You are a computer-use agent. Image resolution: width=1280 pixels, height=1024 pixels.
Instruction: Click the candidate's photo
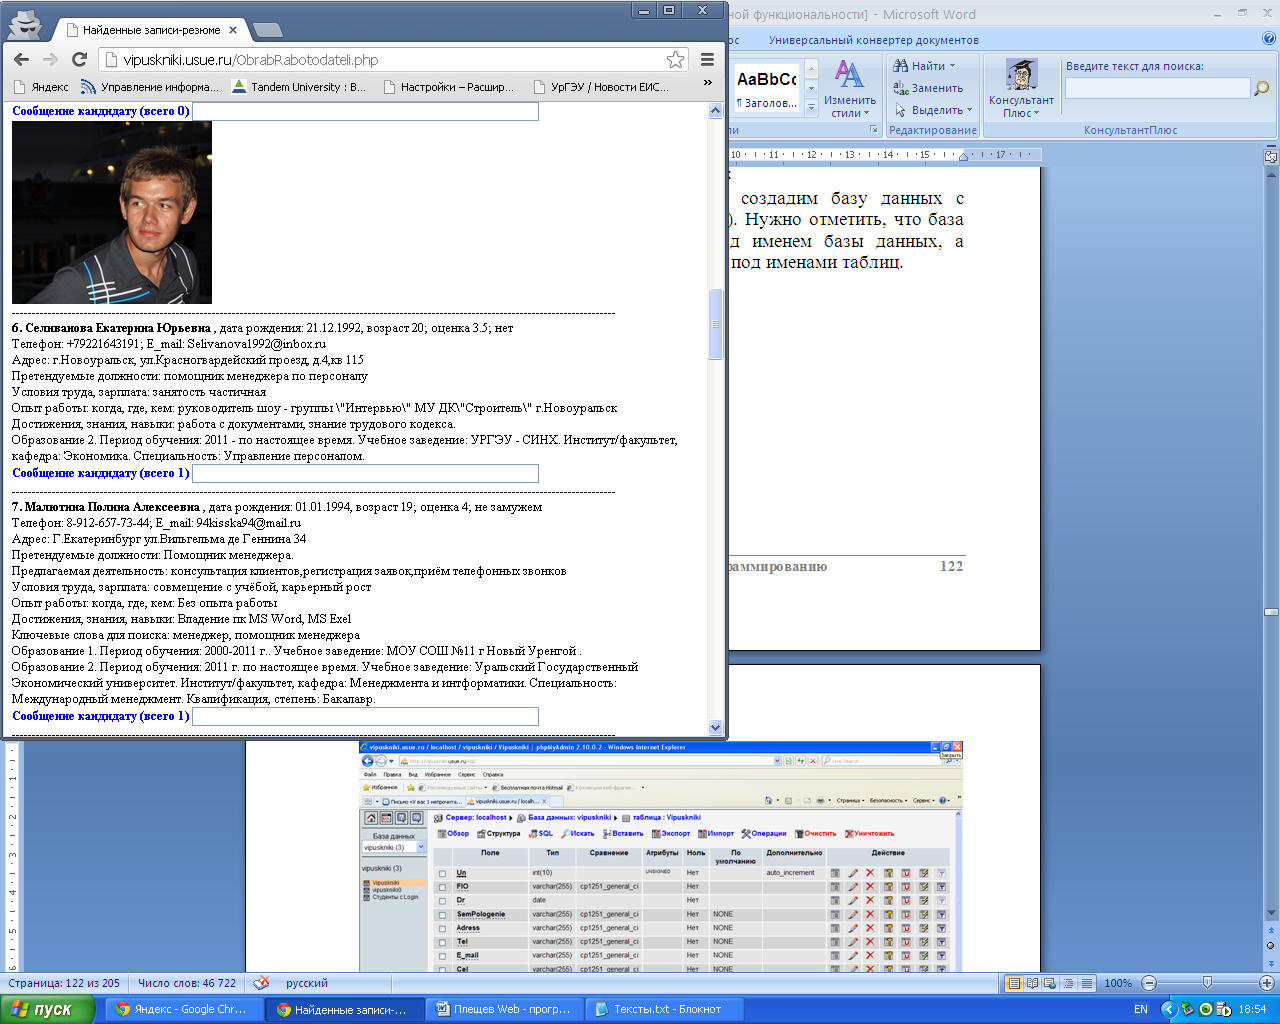coord(112,212)
